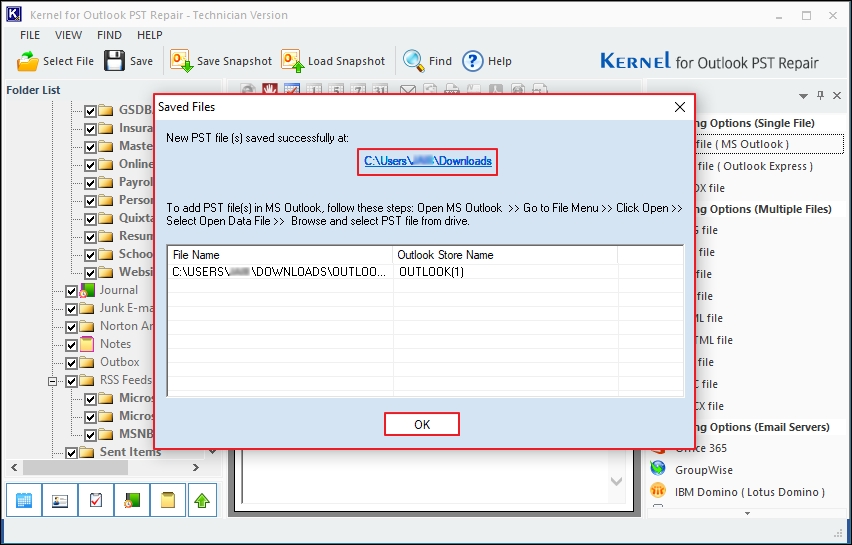Toggle the RSS Feeds checkbox
The image size is (852, 545).
(71, 381)
